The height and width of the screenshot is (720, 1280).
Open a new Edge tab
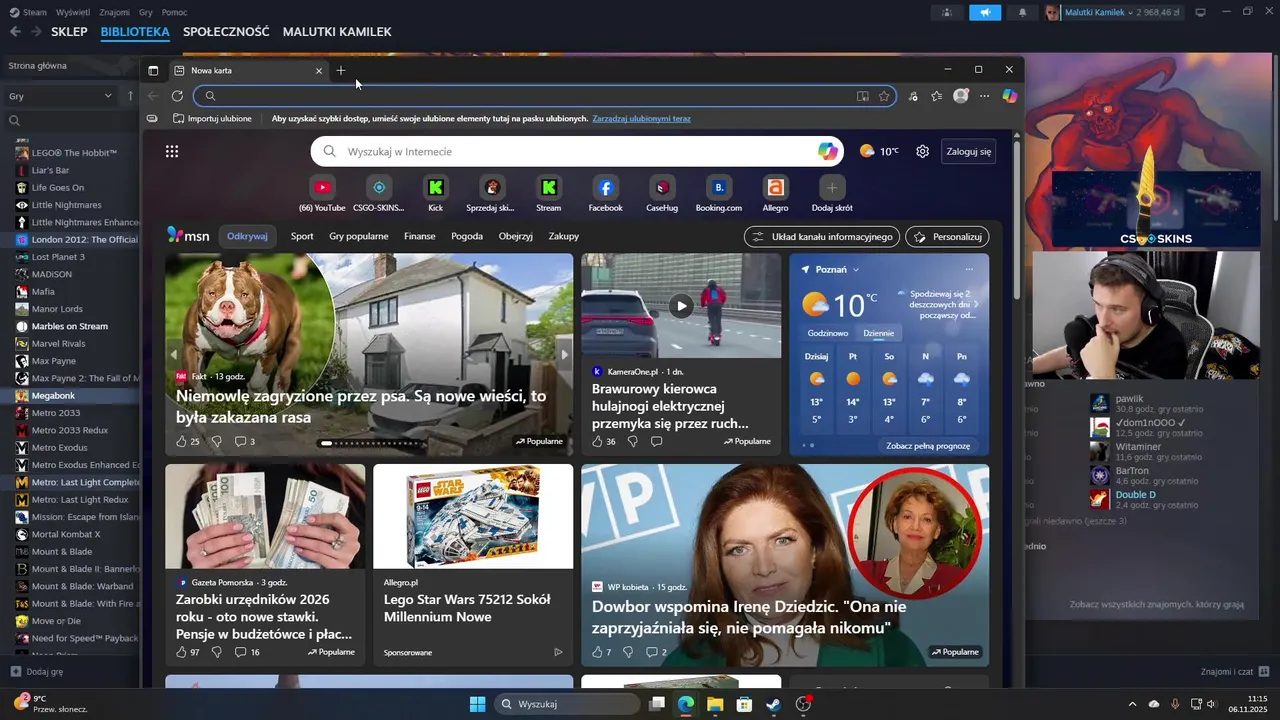[x=341, y=70]
